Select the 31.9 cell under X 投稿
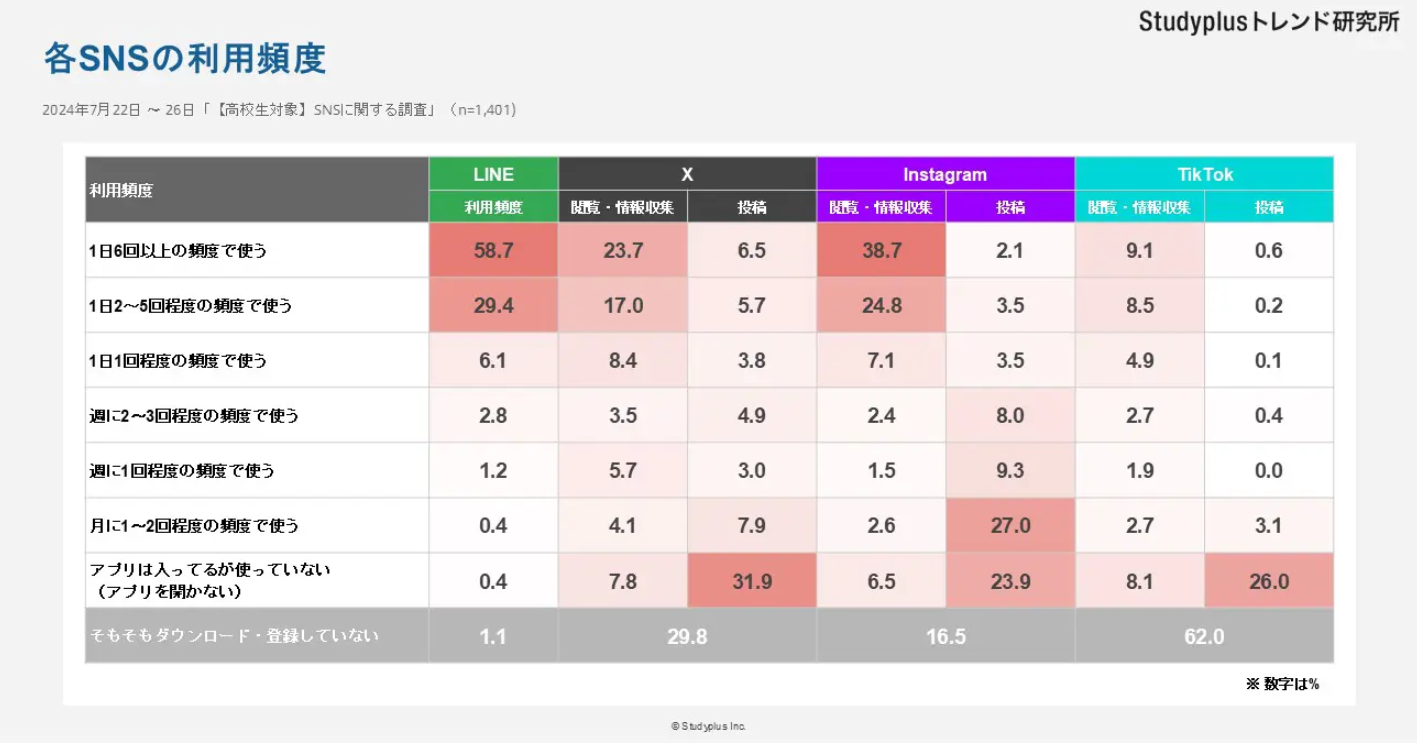This screenshot has width=1417, height=745. (x=752, y=581)
